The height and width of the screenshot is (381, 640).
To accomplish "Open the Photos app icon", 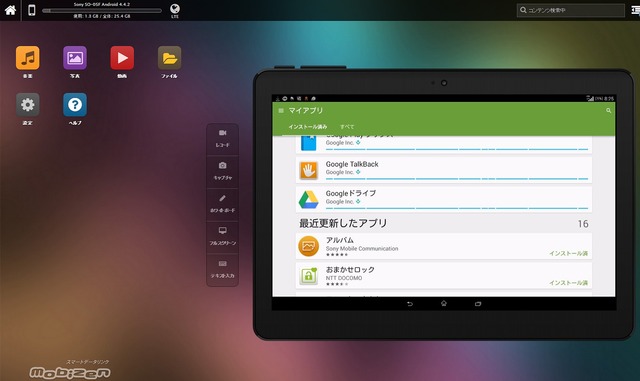I will [x=75, y=58].
